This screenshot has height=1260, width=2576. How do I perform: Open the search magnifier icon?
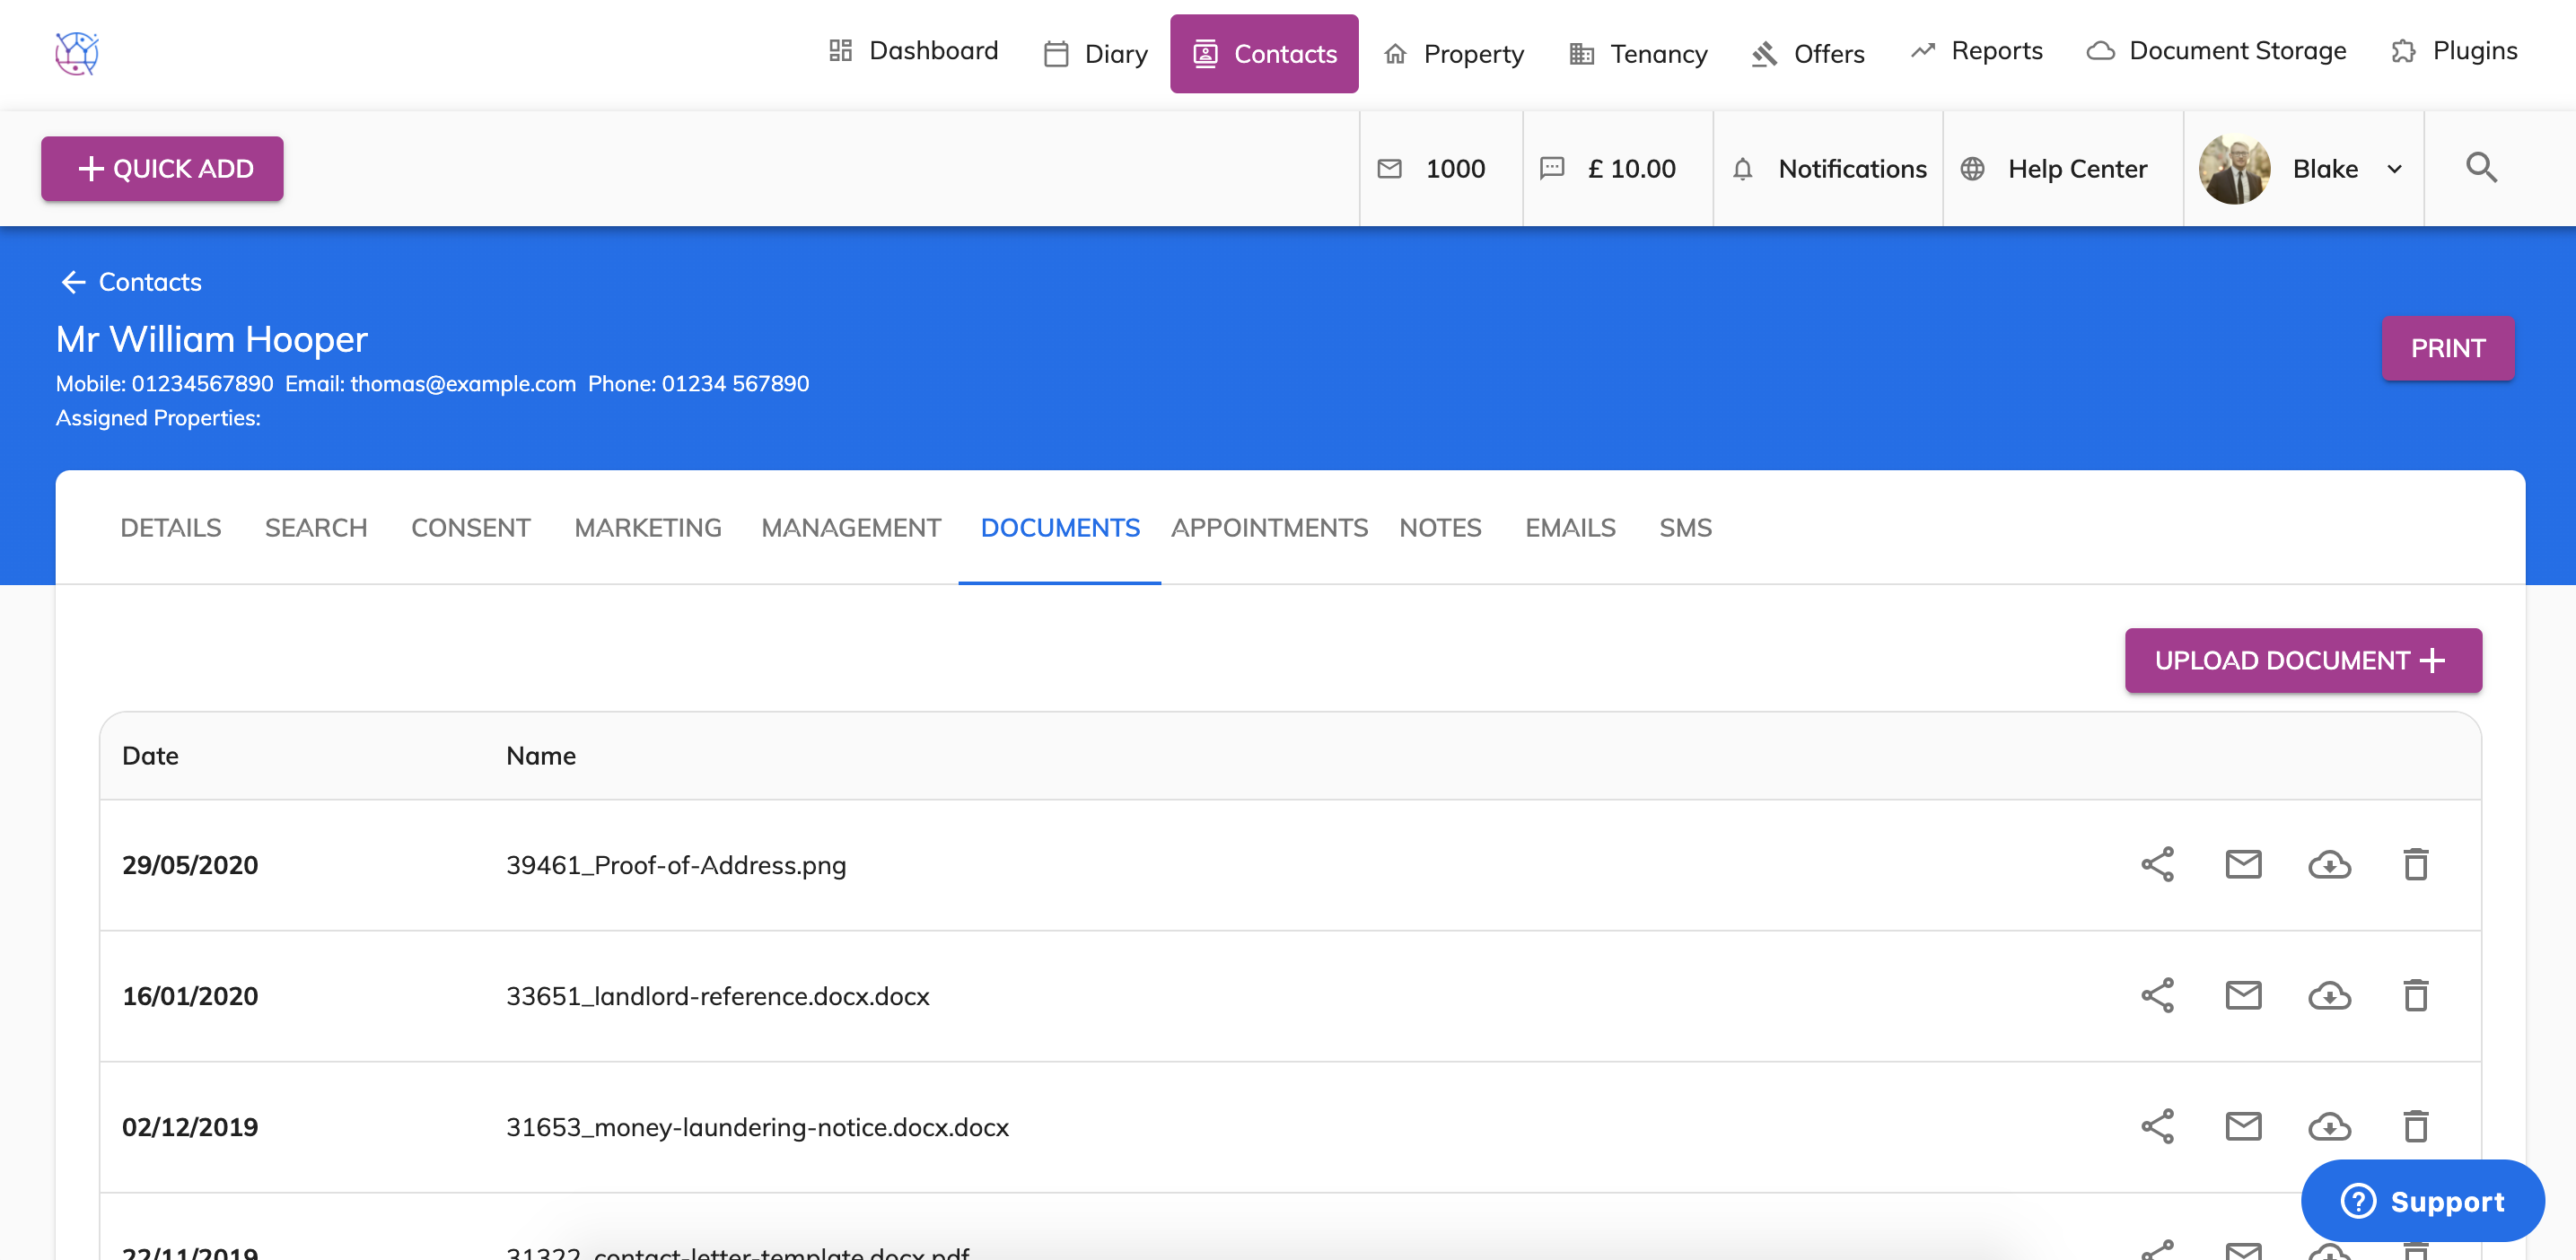point(2481,168)
